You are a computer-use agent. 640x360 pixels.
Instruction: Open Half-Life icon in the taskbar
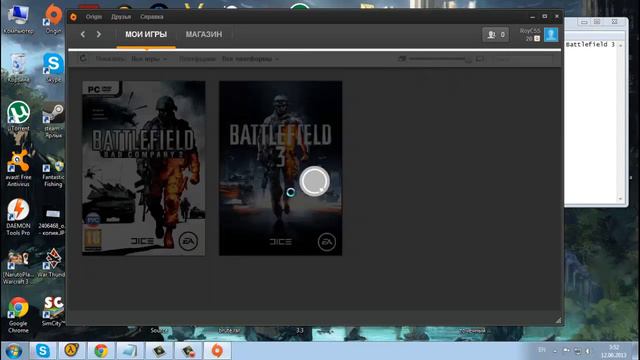point(72,351)
